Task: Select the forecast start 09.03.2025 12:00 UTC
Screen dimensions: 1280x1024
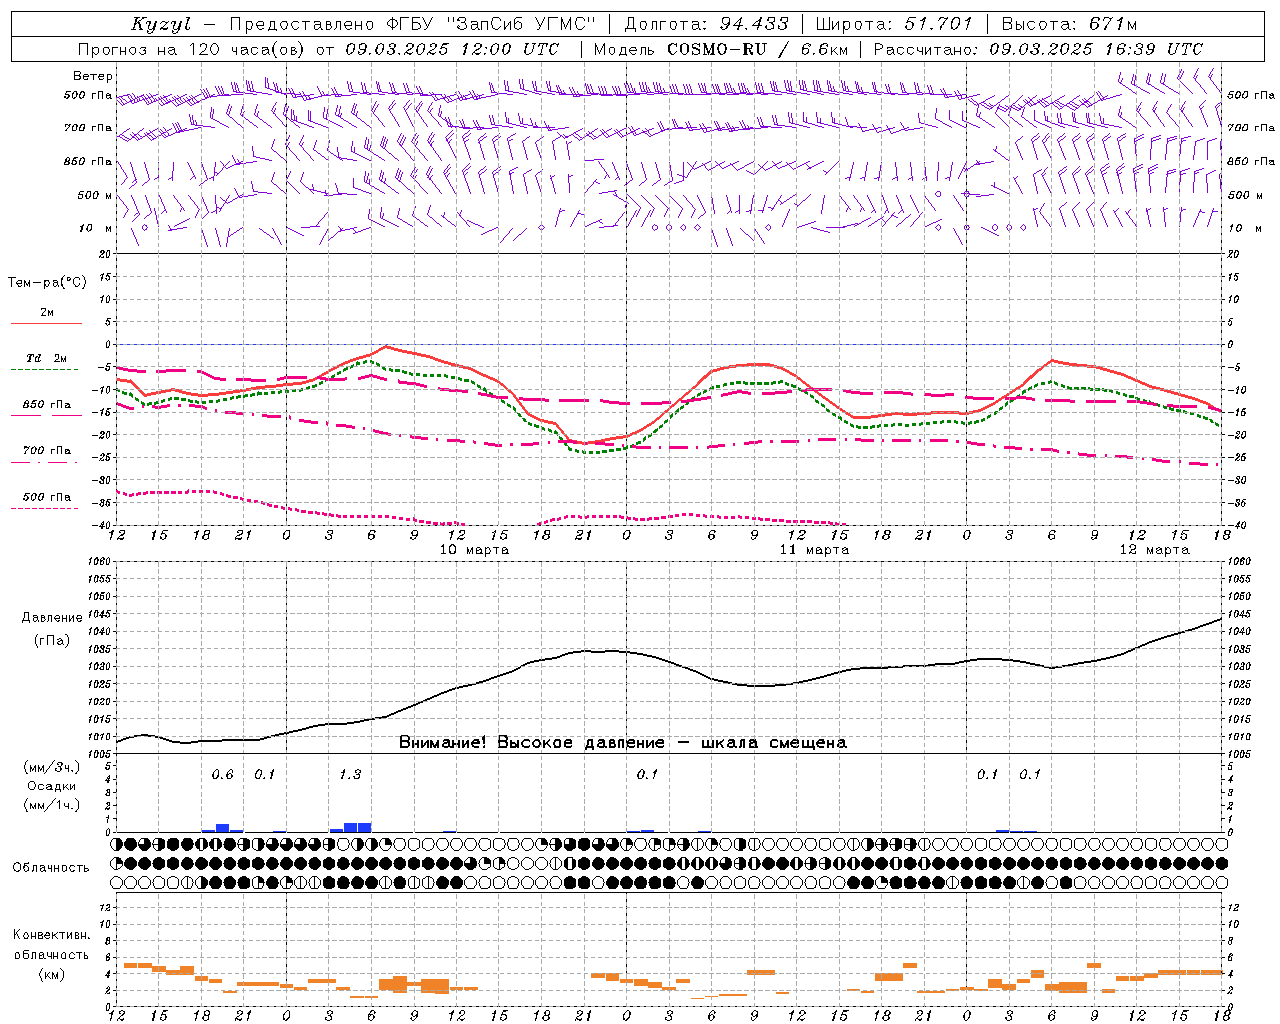Action: coord(452,49)
